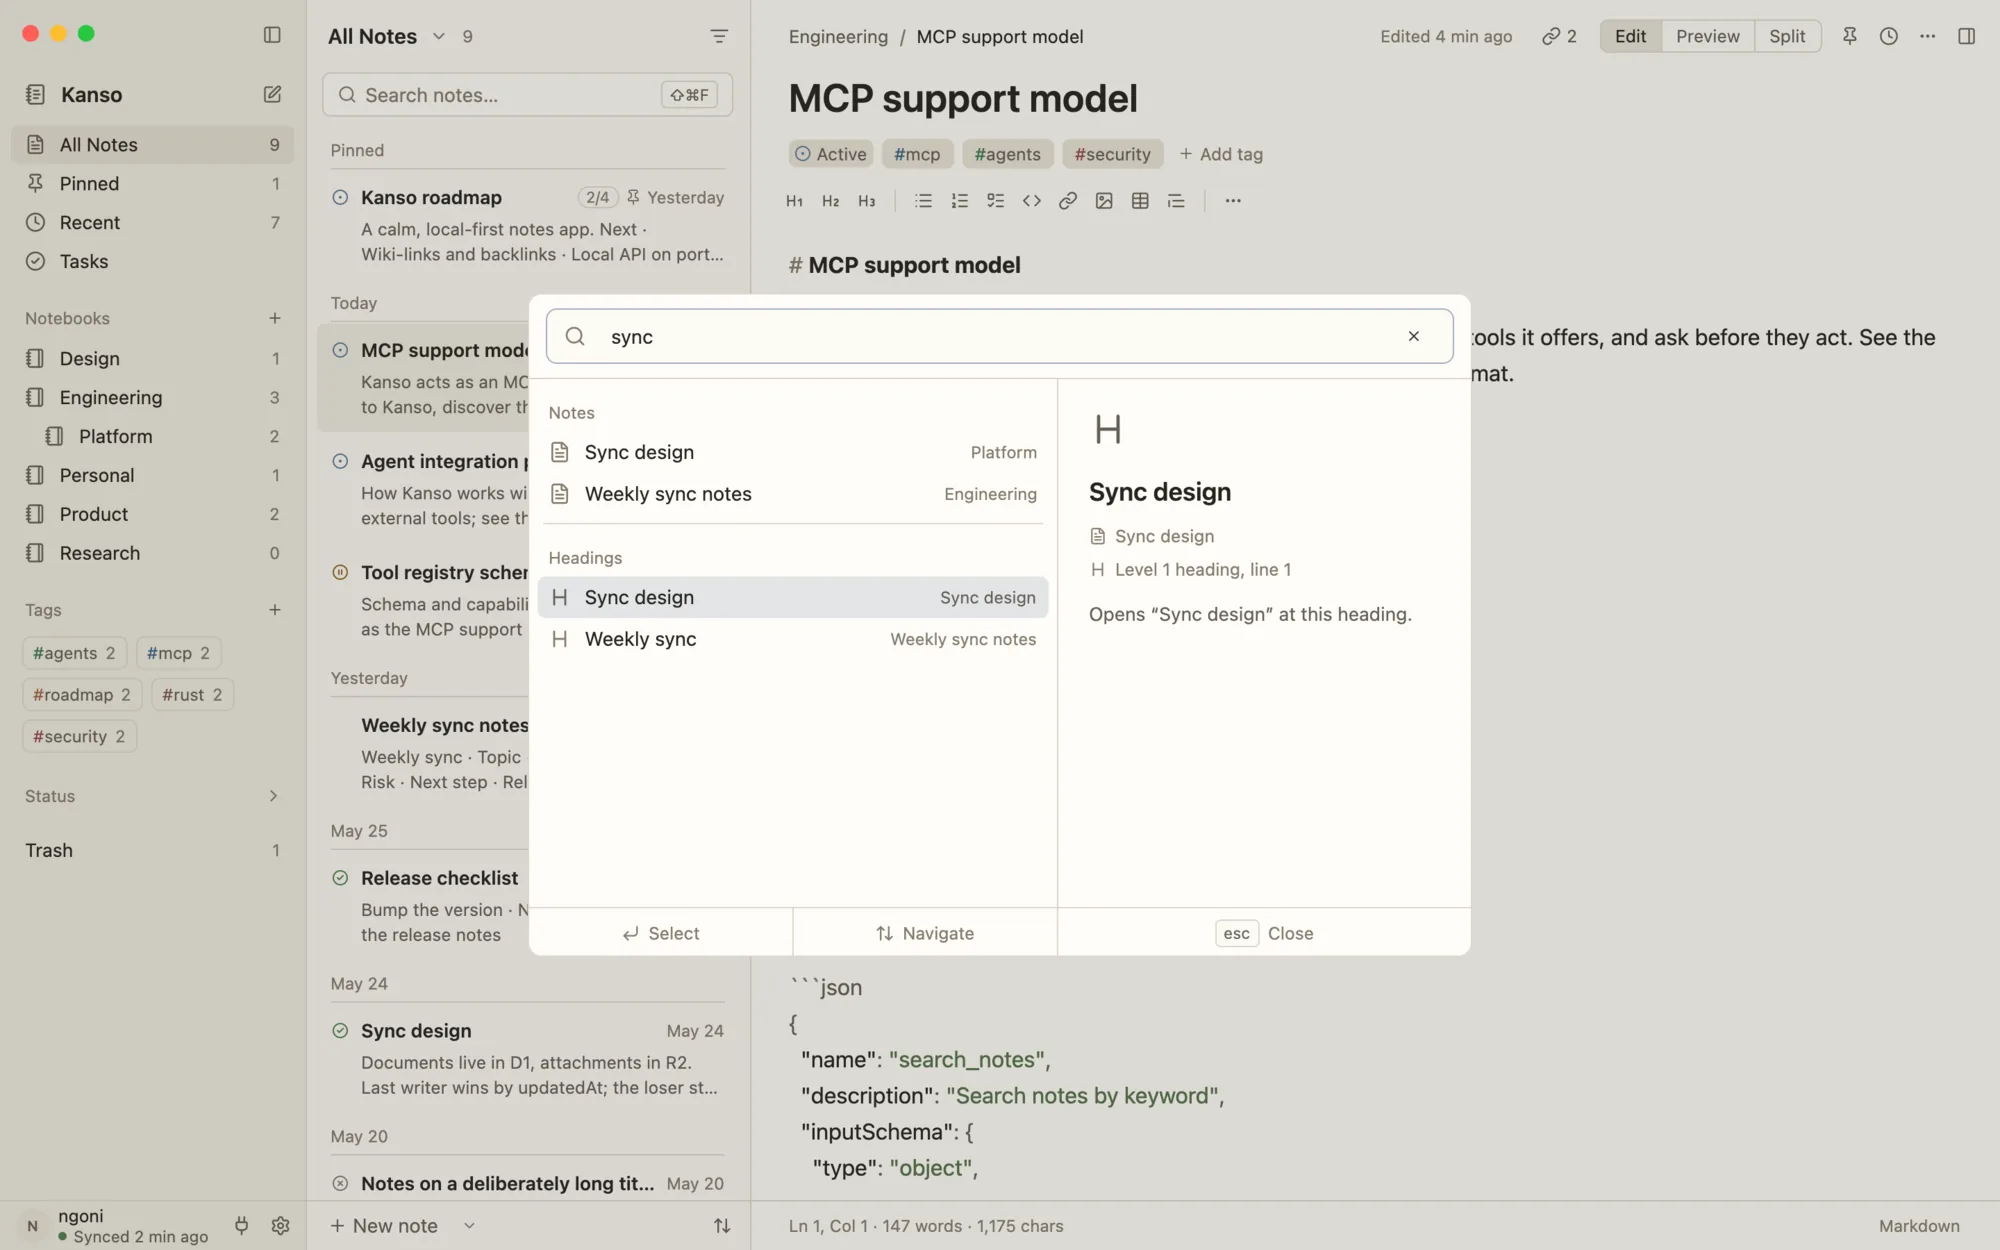Apply Heading 3 formatting
Screen dimensions: 2000x1250
tap(867, 201)
